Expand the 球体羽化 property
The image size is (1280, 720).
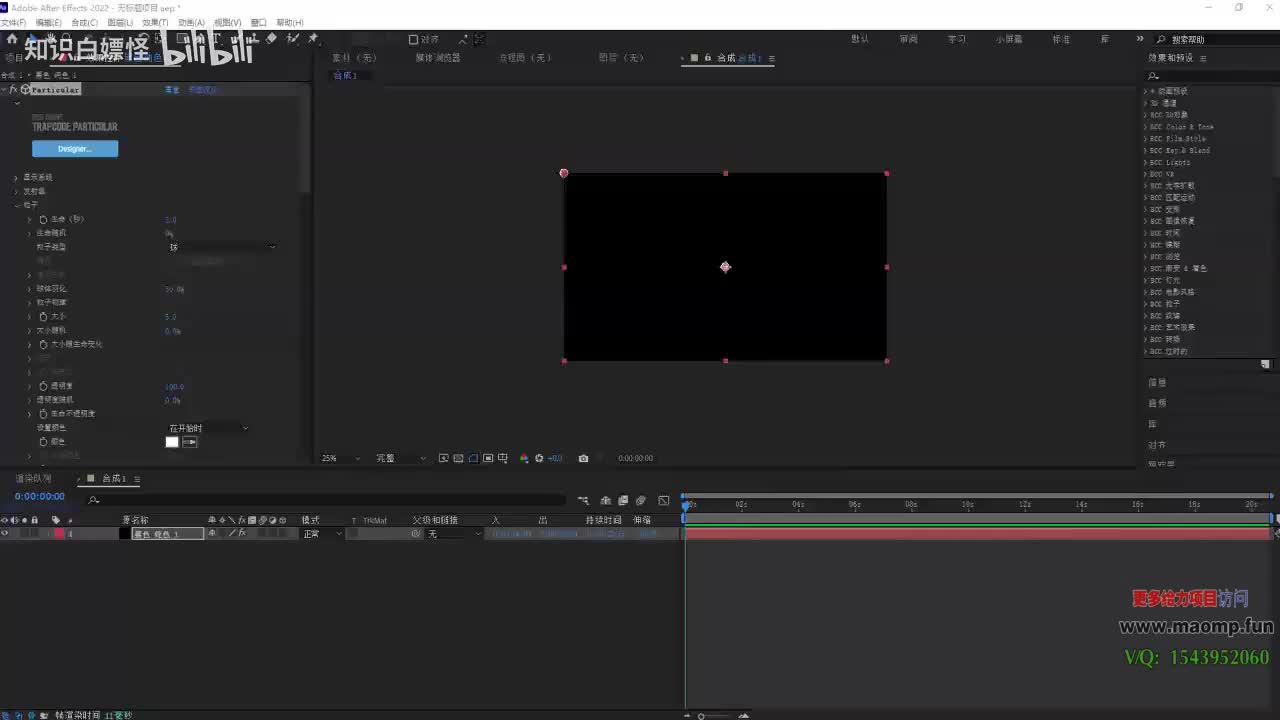[x=29, y=289]
